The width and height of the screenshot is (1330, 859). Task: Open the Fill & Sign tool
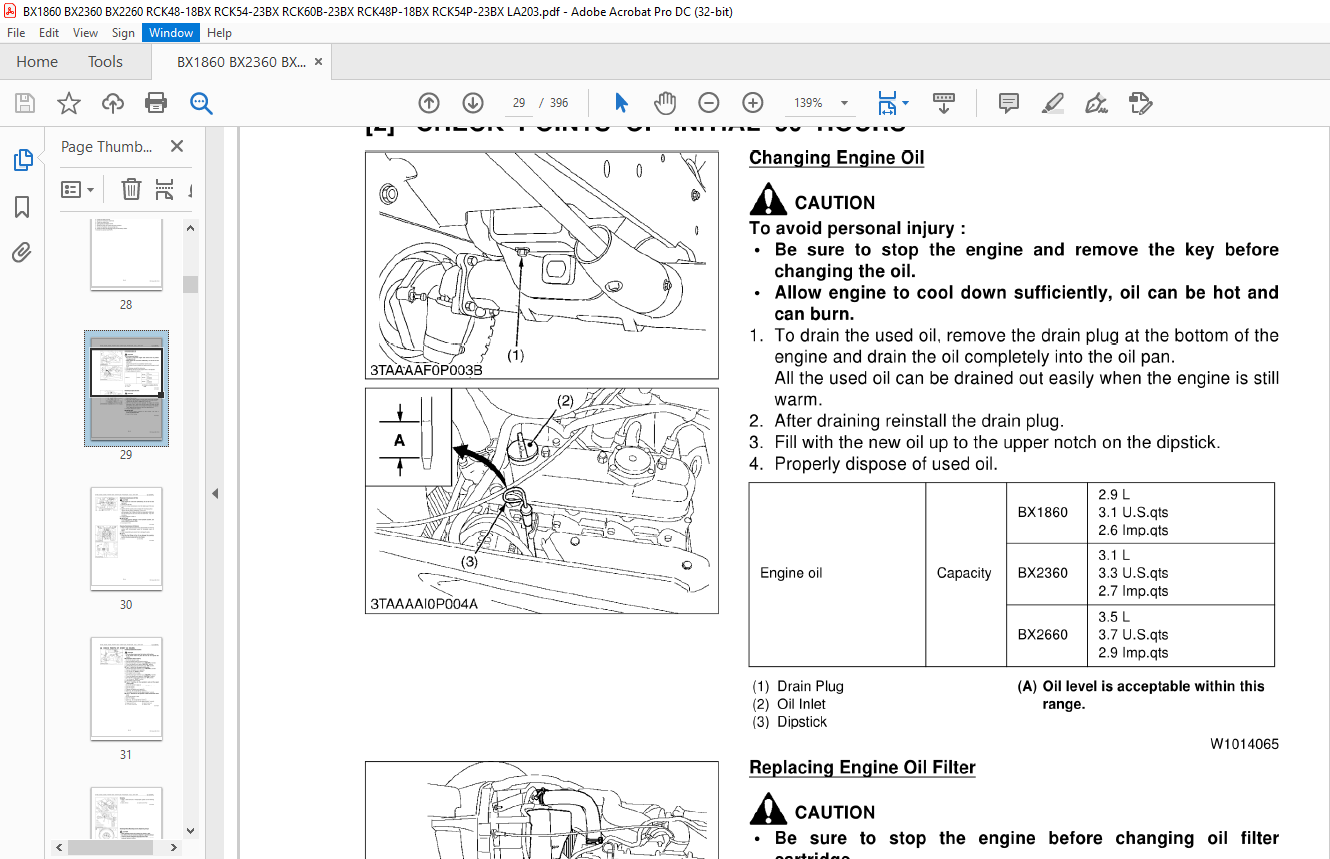point(1096,103)
